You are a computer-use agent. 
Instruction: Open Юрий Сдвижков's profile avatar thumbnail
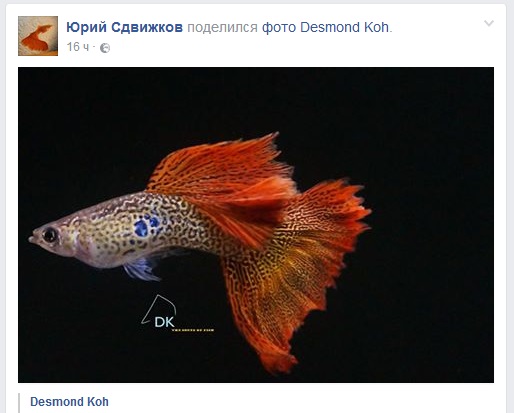(x=38, y=36)
